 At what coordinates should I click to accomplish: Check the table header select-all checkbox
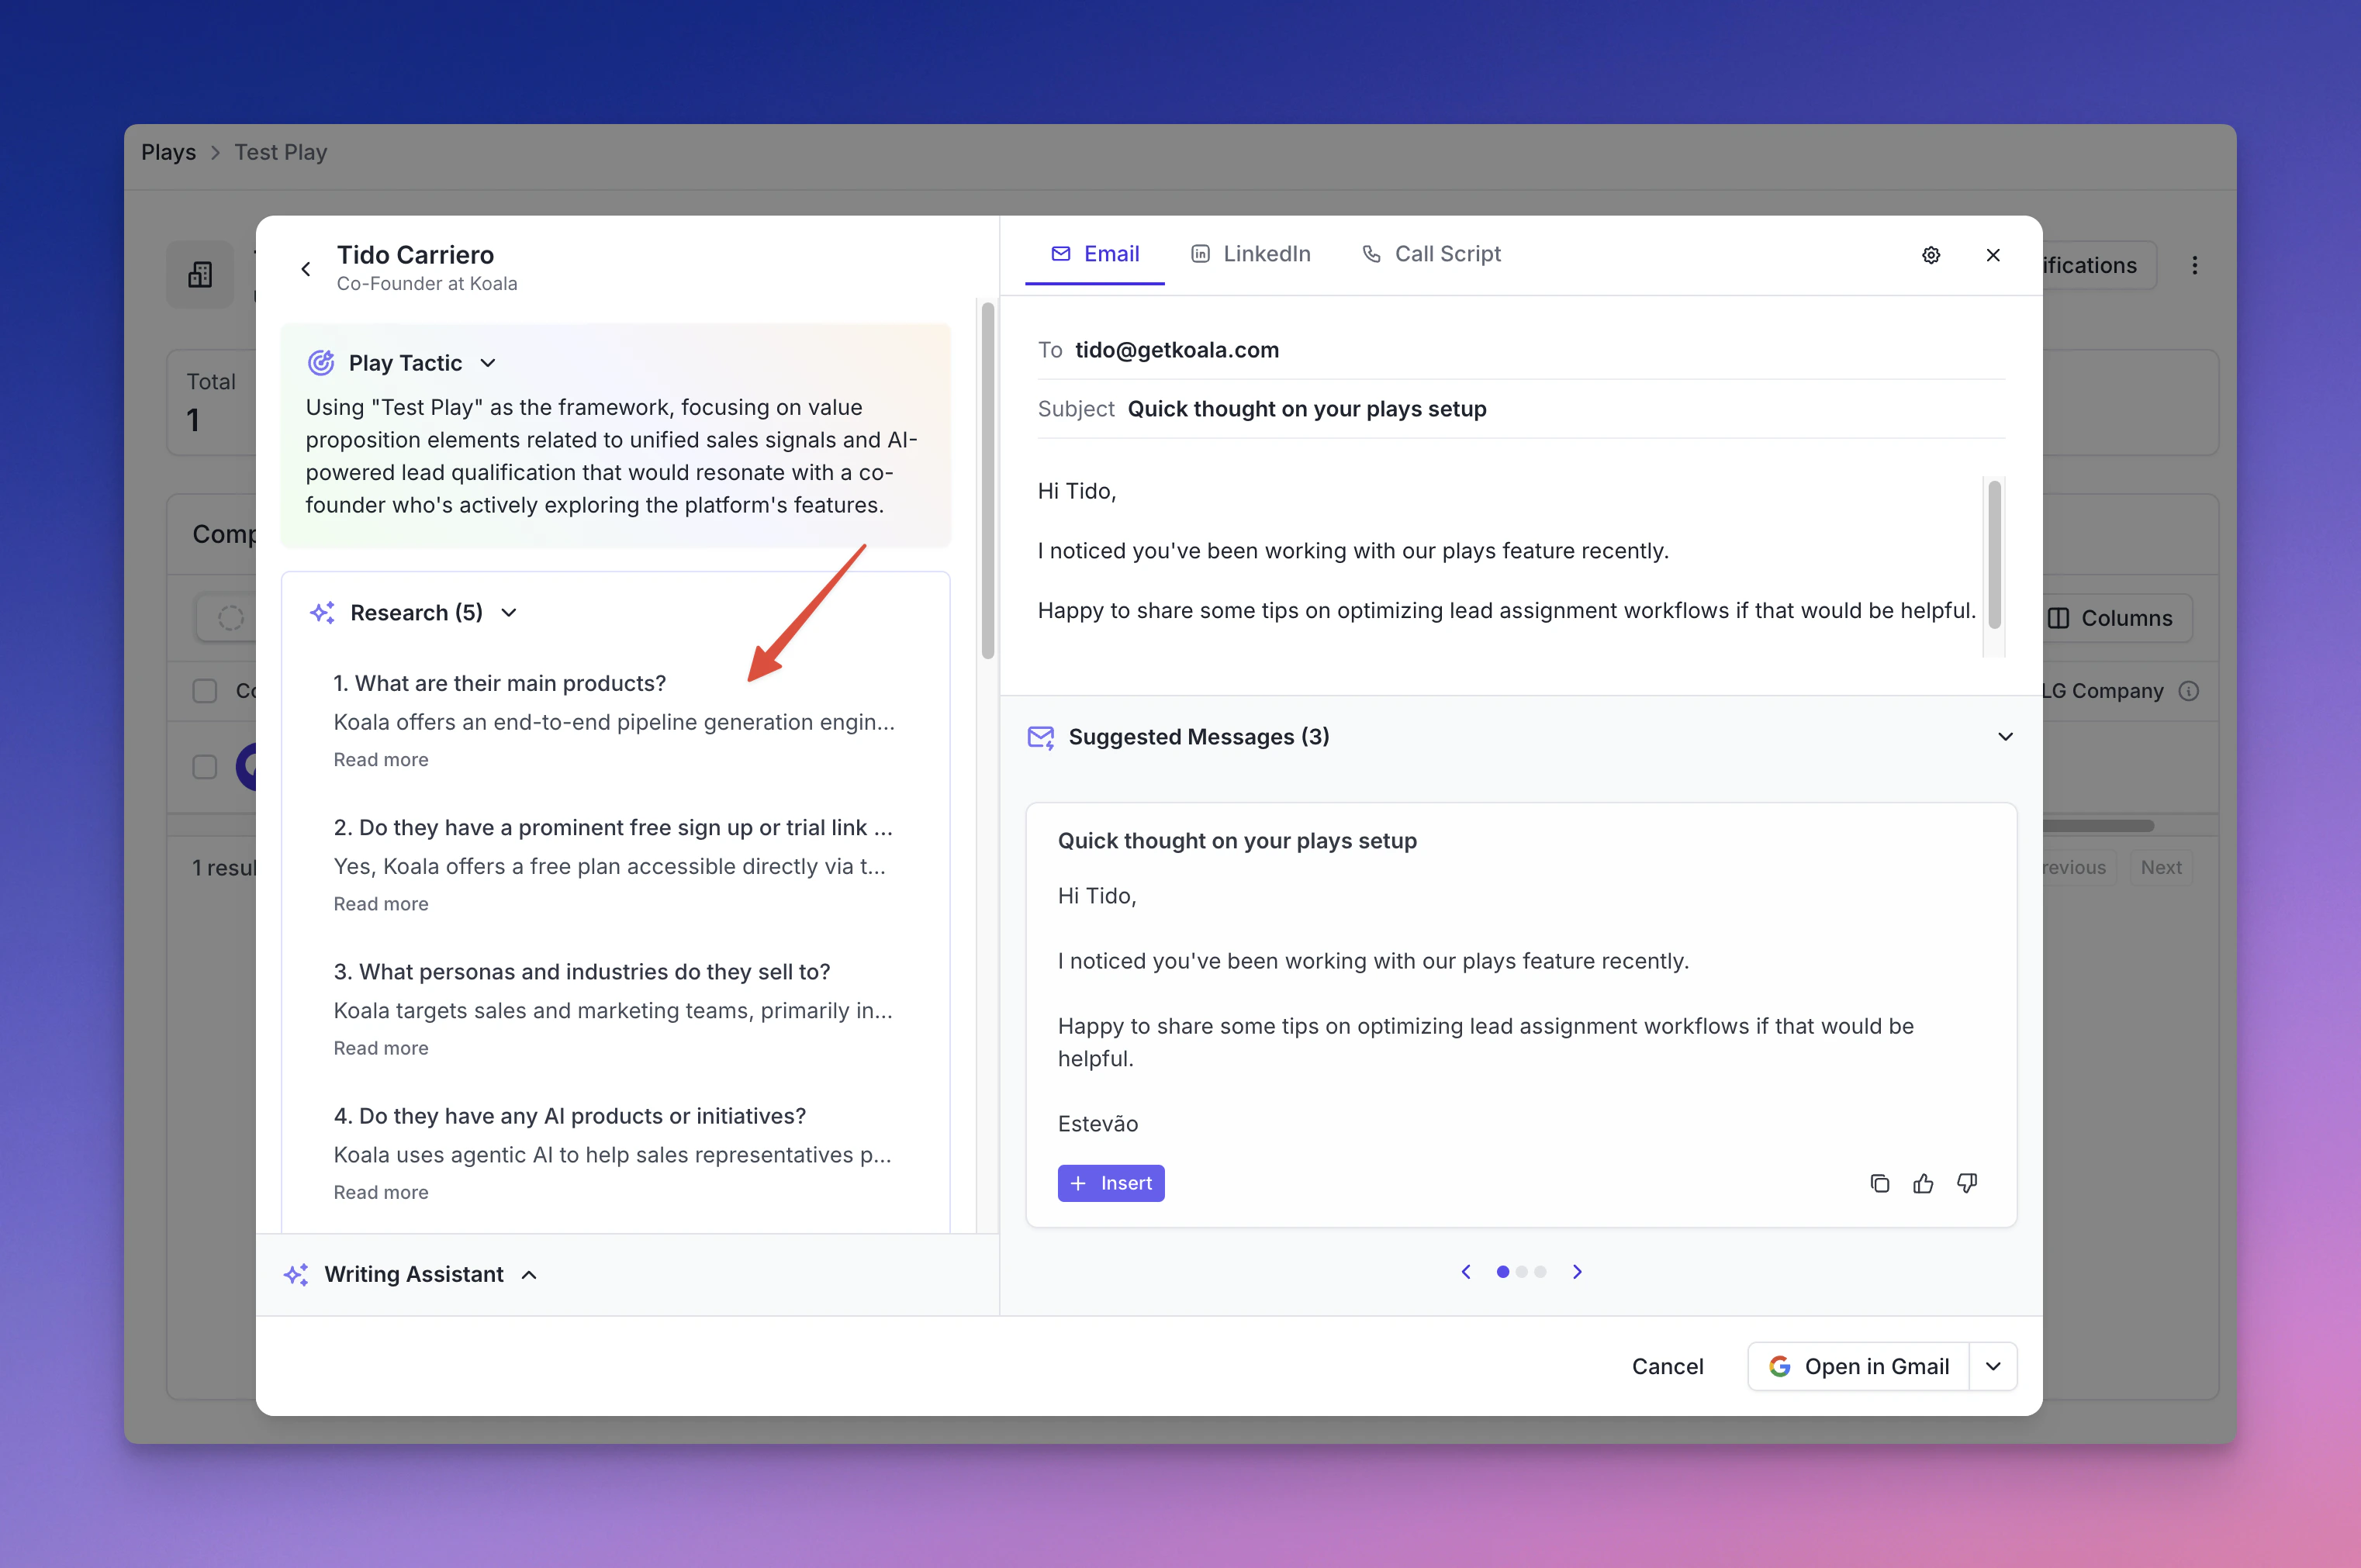click(205, 691)
